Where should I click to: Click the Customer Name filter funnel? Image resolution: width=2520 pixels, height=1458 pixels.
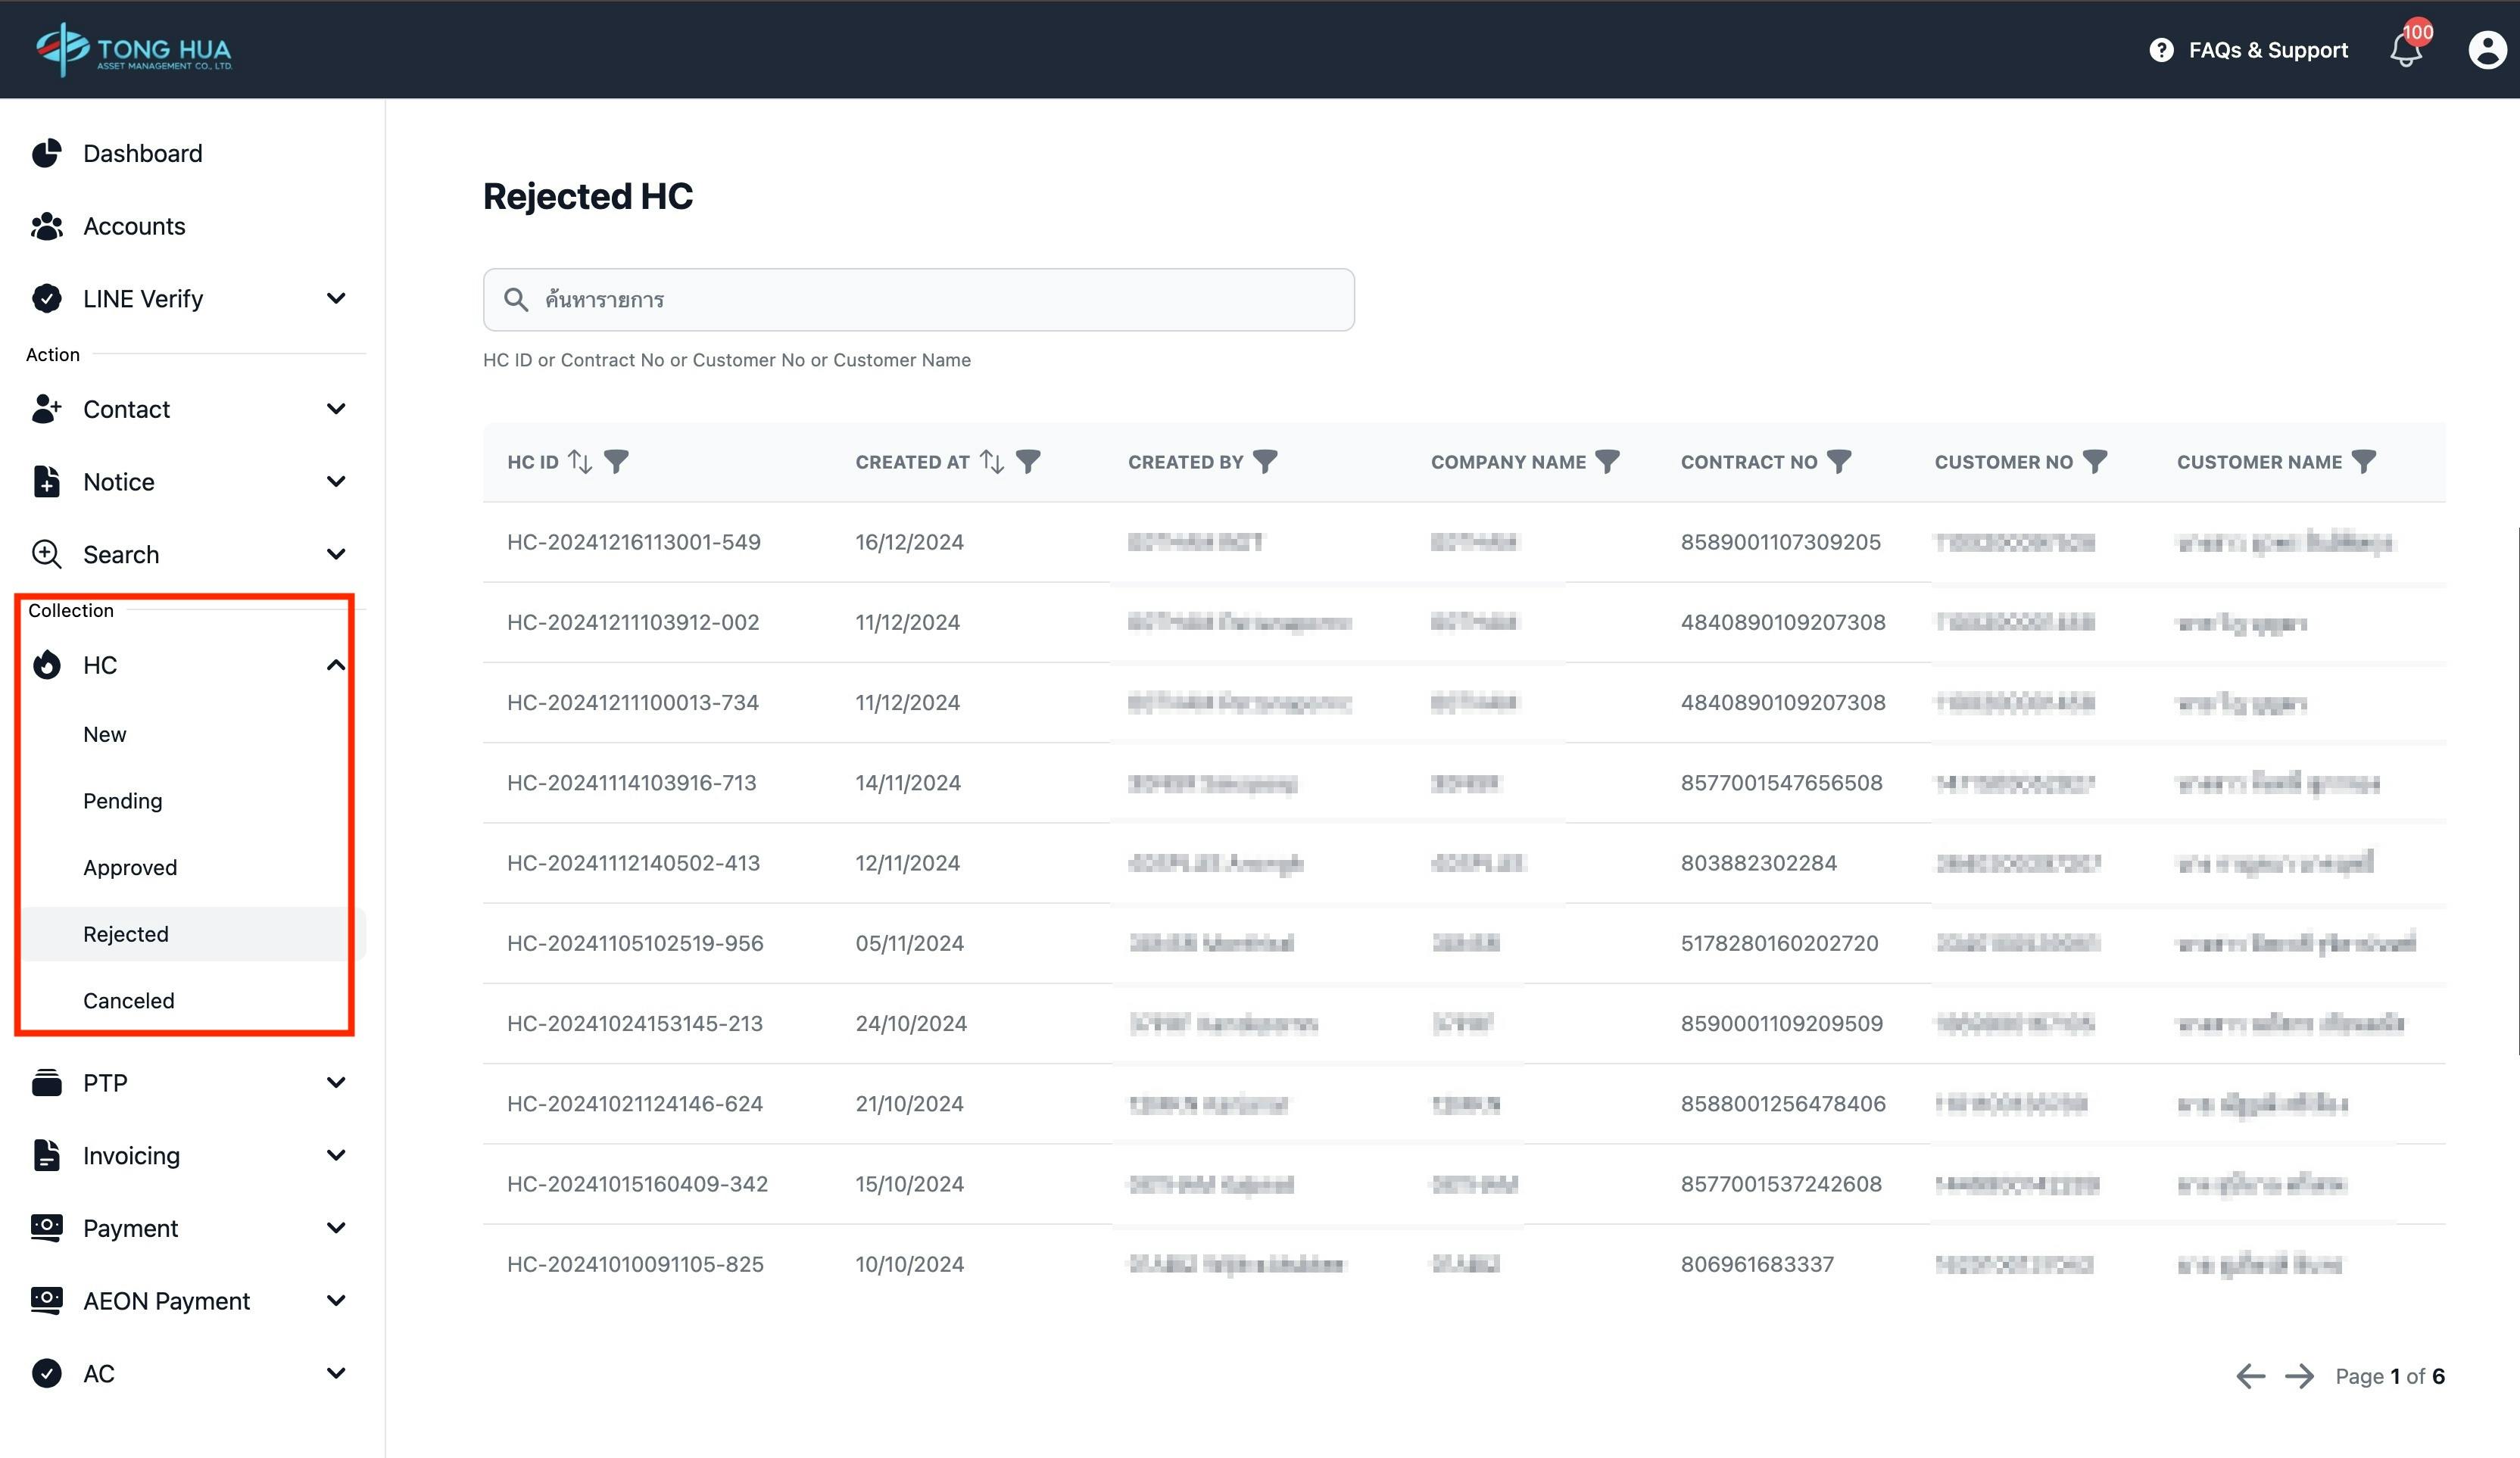click(2363, 461)
